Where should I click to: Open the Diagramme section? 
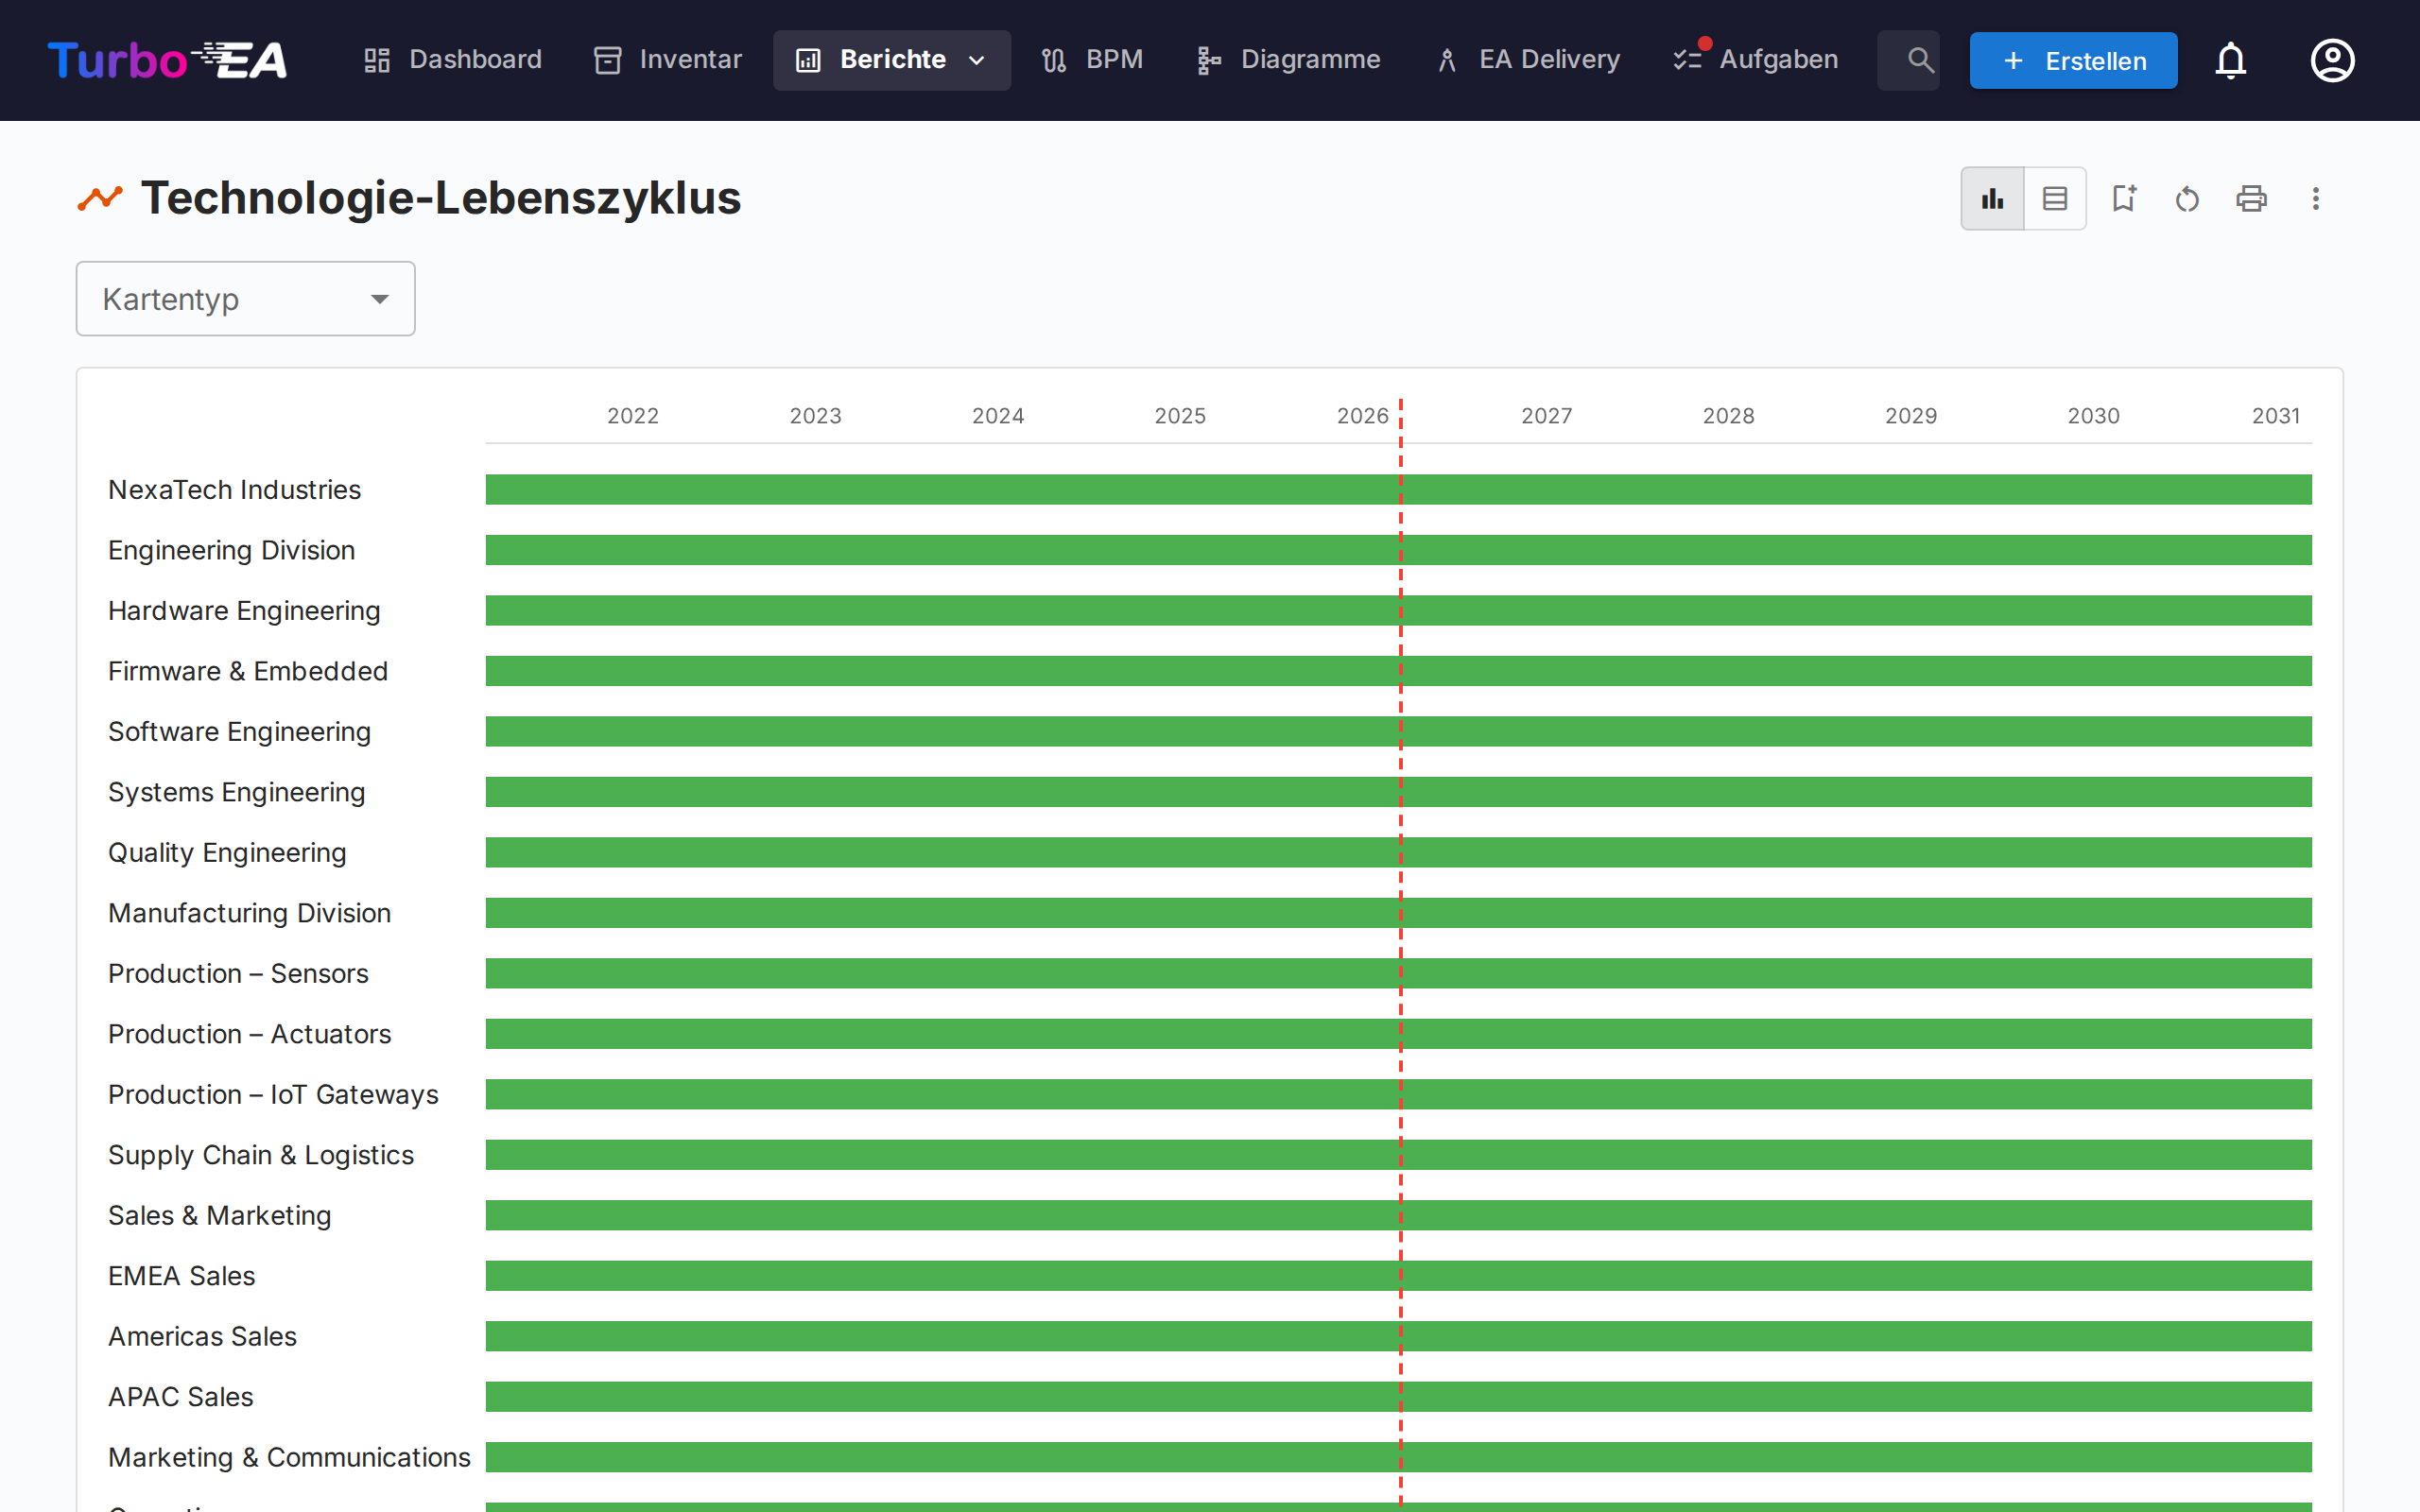tap(1288, 60)
